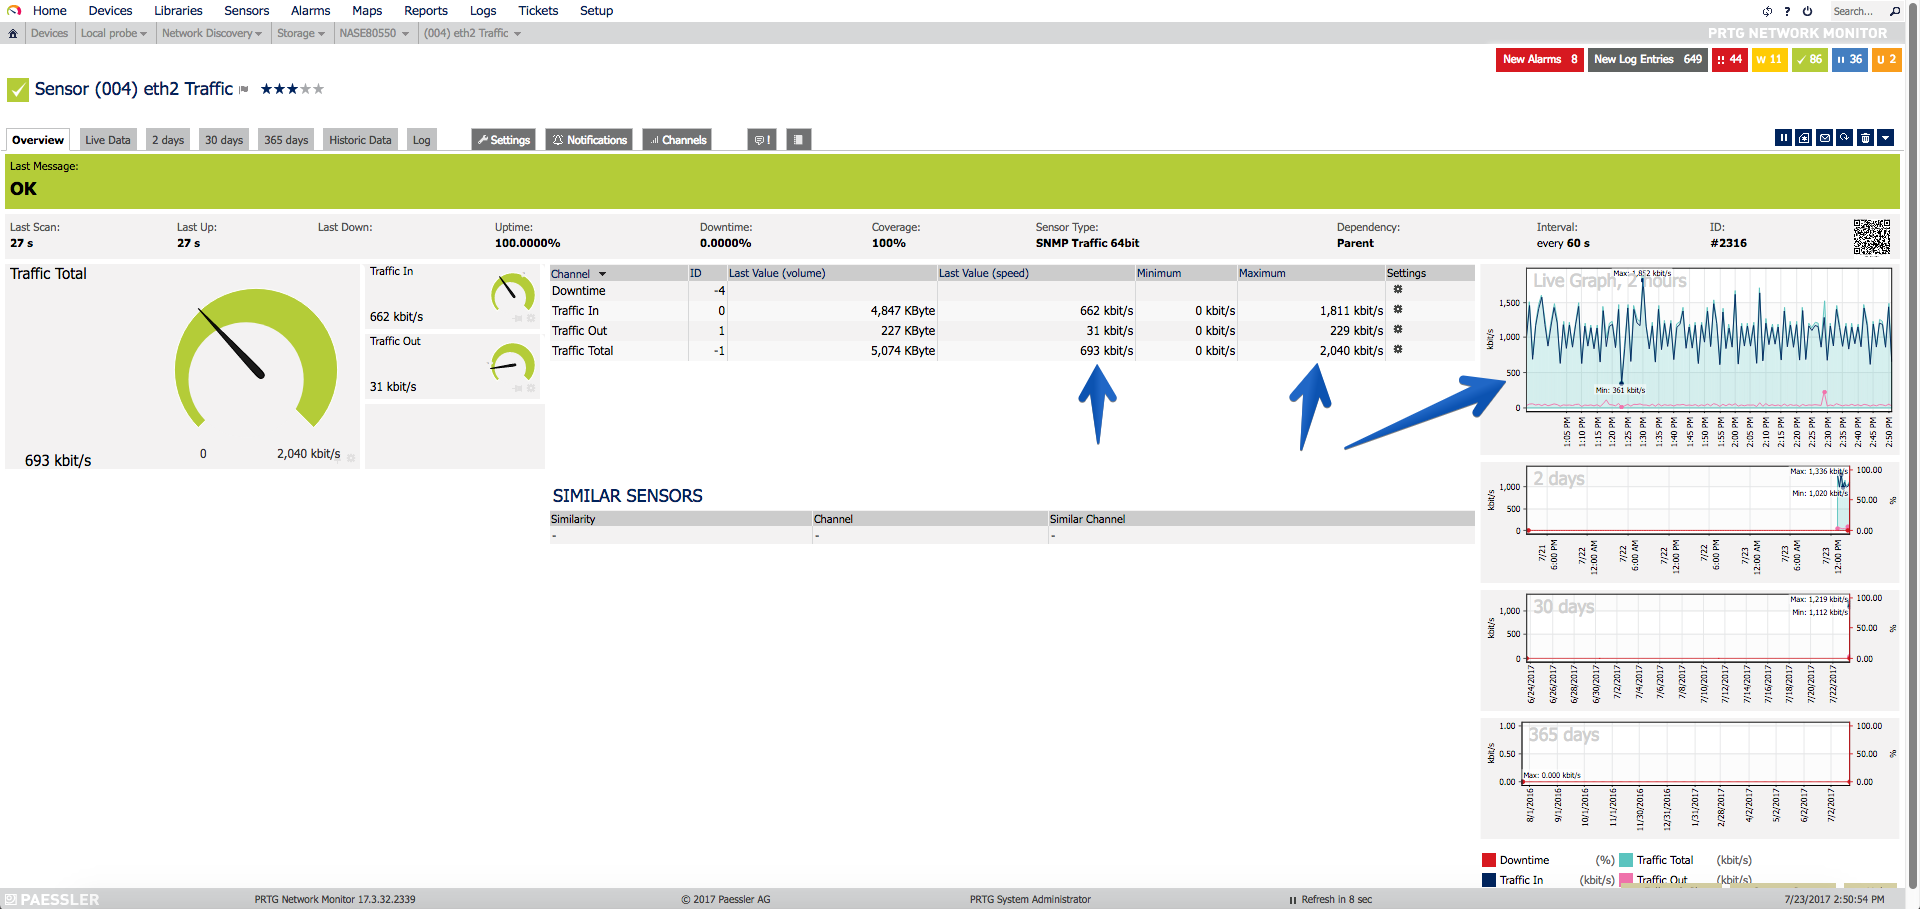Open the more-actions dropdown arrow beside the trash icon

pyautogui.click(x=1885, y=138)
